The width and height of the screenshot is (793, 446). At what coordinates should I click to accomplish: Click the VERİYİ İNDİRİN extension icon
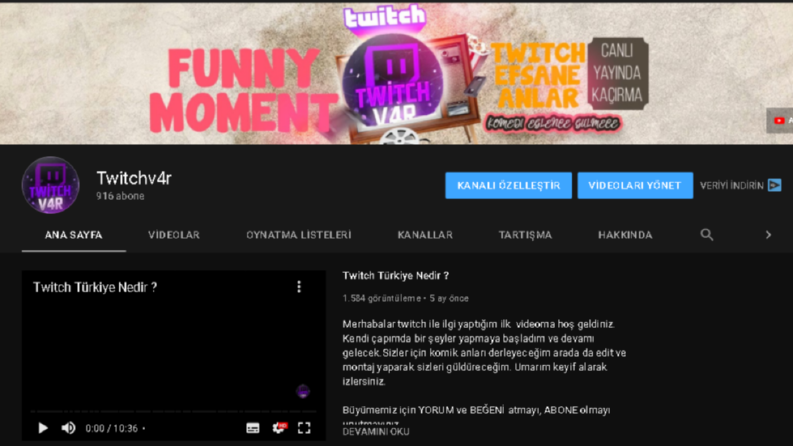[x=774, y=185]
